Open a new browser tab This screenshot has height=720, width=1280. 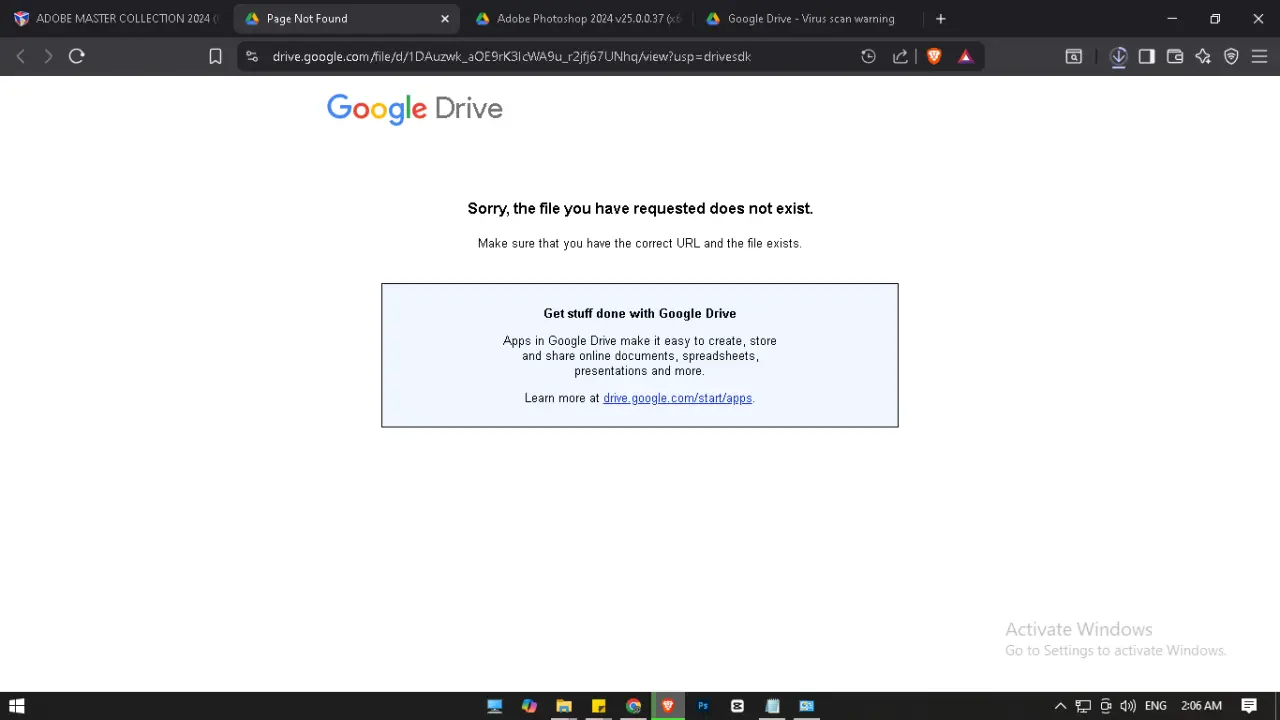[940, 19]
